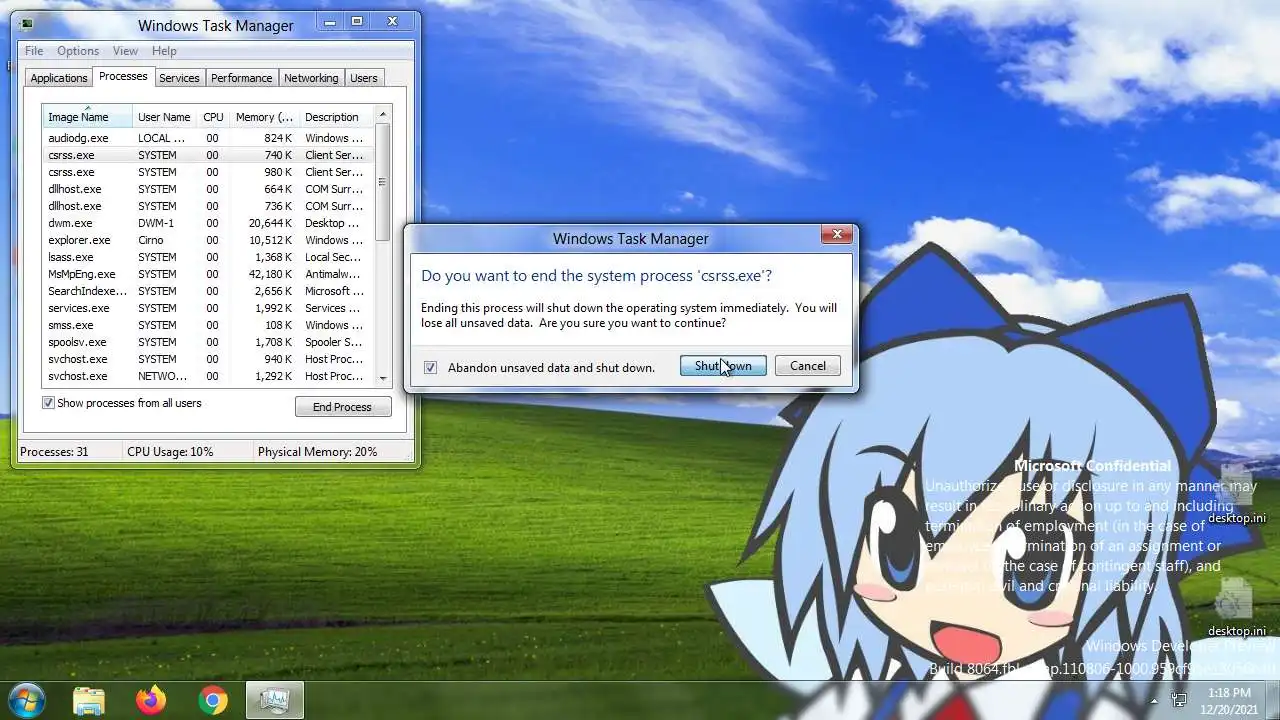Select csrss.exe using 980 K memory
Screen dimensions: 1280x720
point(208,172)
